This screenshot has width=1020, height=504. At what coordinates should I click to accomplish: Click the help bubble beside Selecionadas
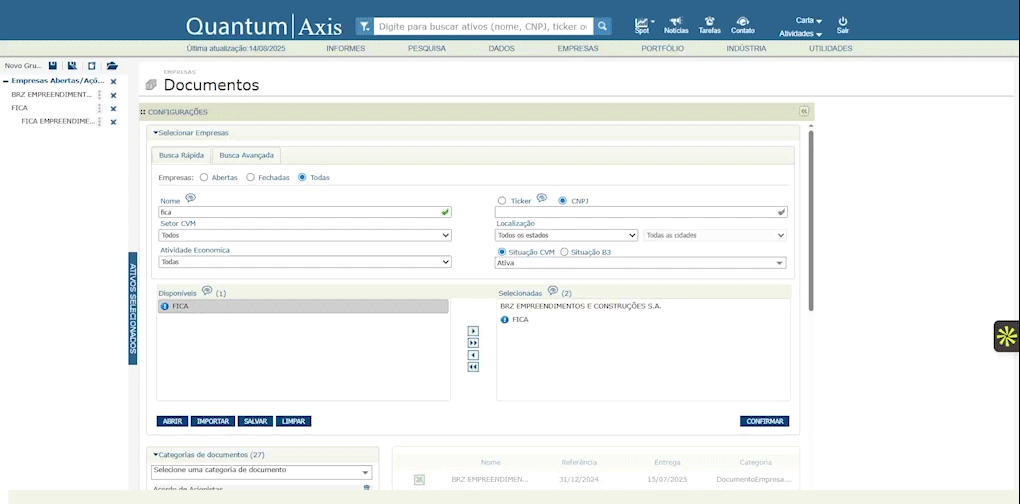pyautogui.click(x=553, y=290)
